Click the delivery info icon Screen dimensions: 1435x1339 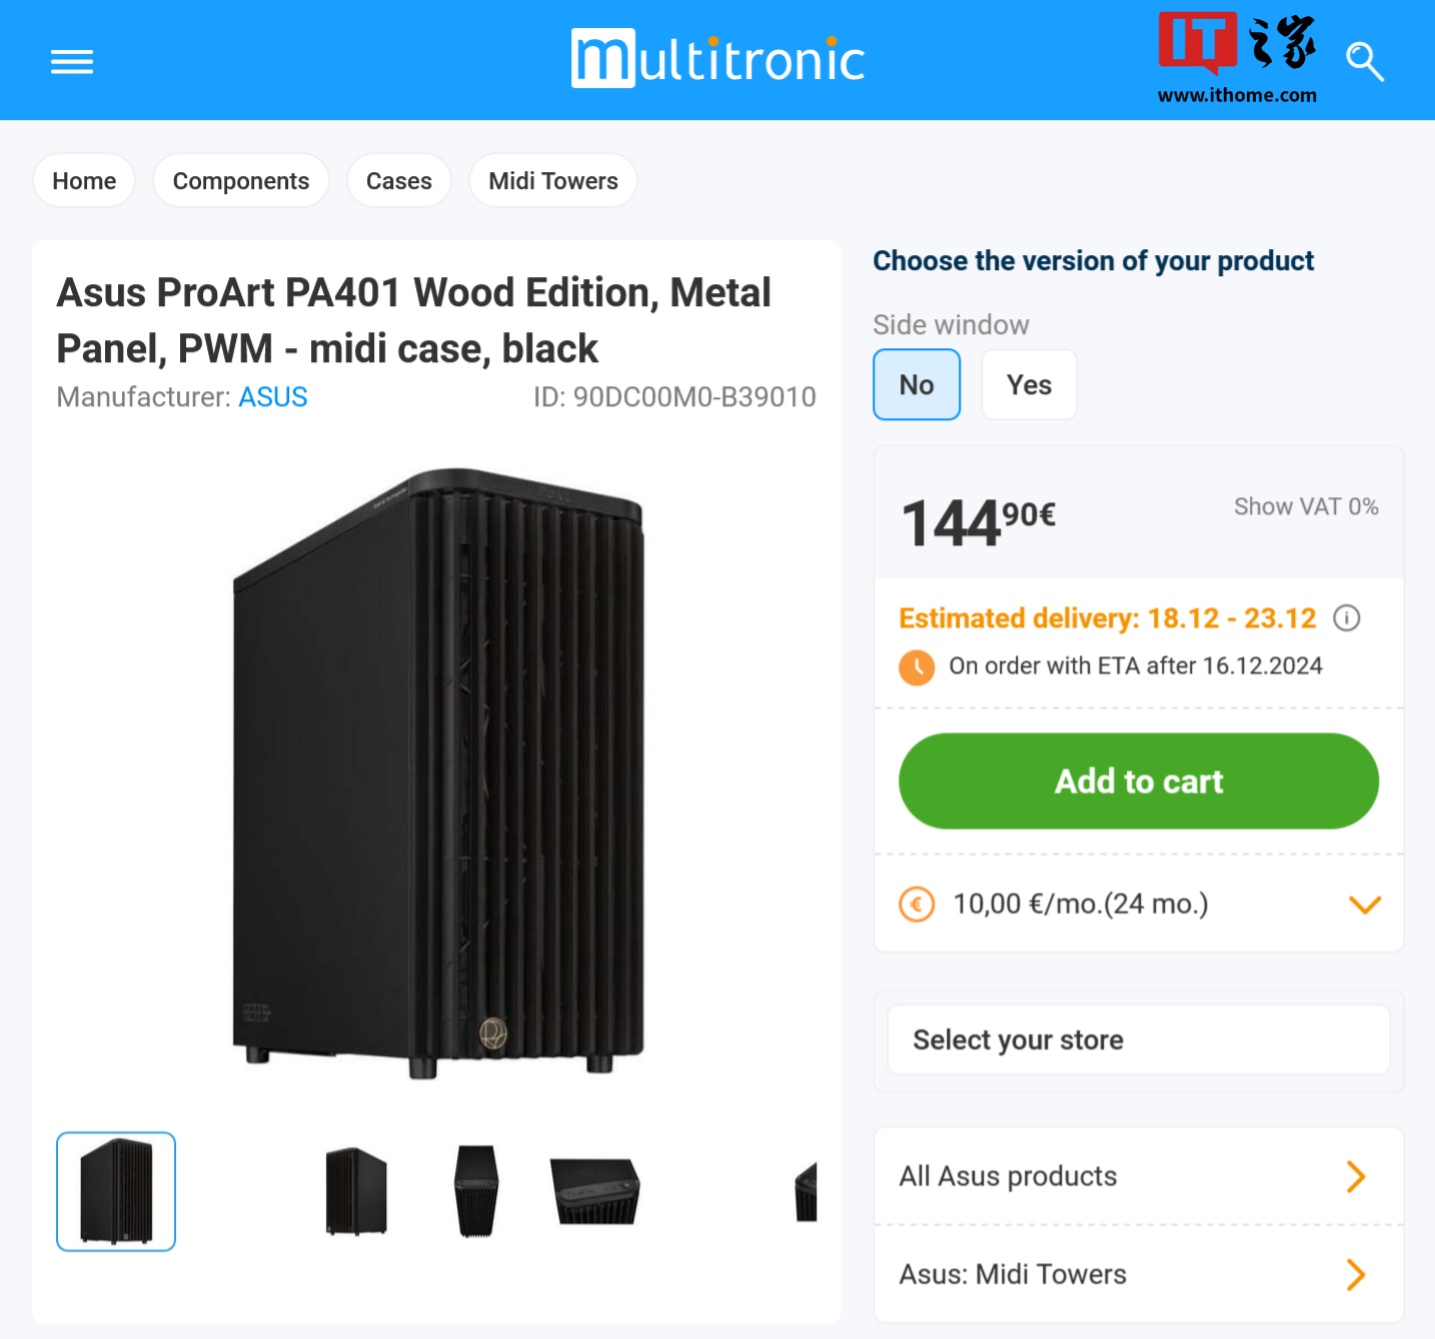tap(1347, 618)
